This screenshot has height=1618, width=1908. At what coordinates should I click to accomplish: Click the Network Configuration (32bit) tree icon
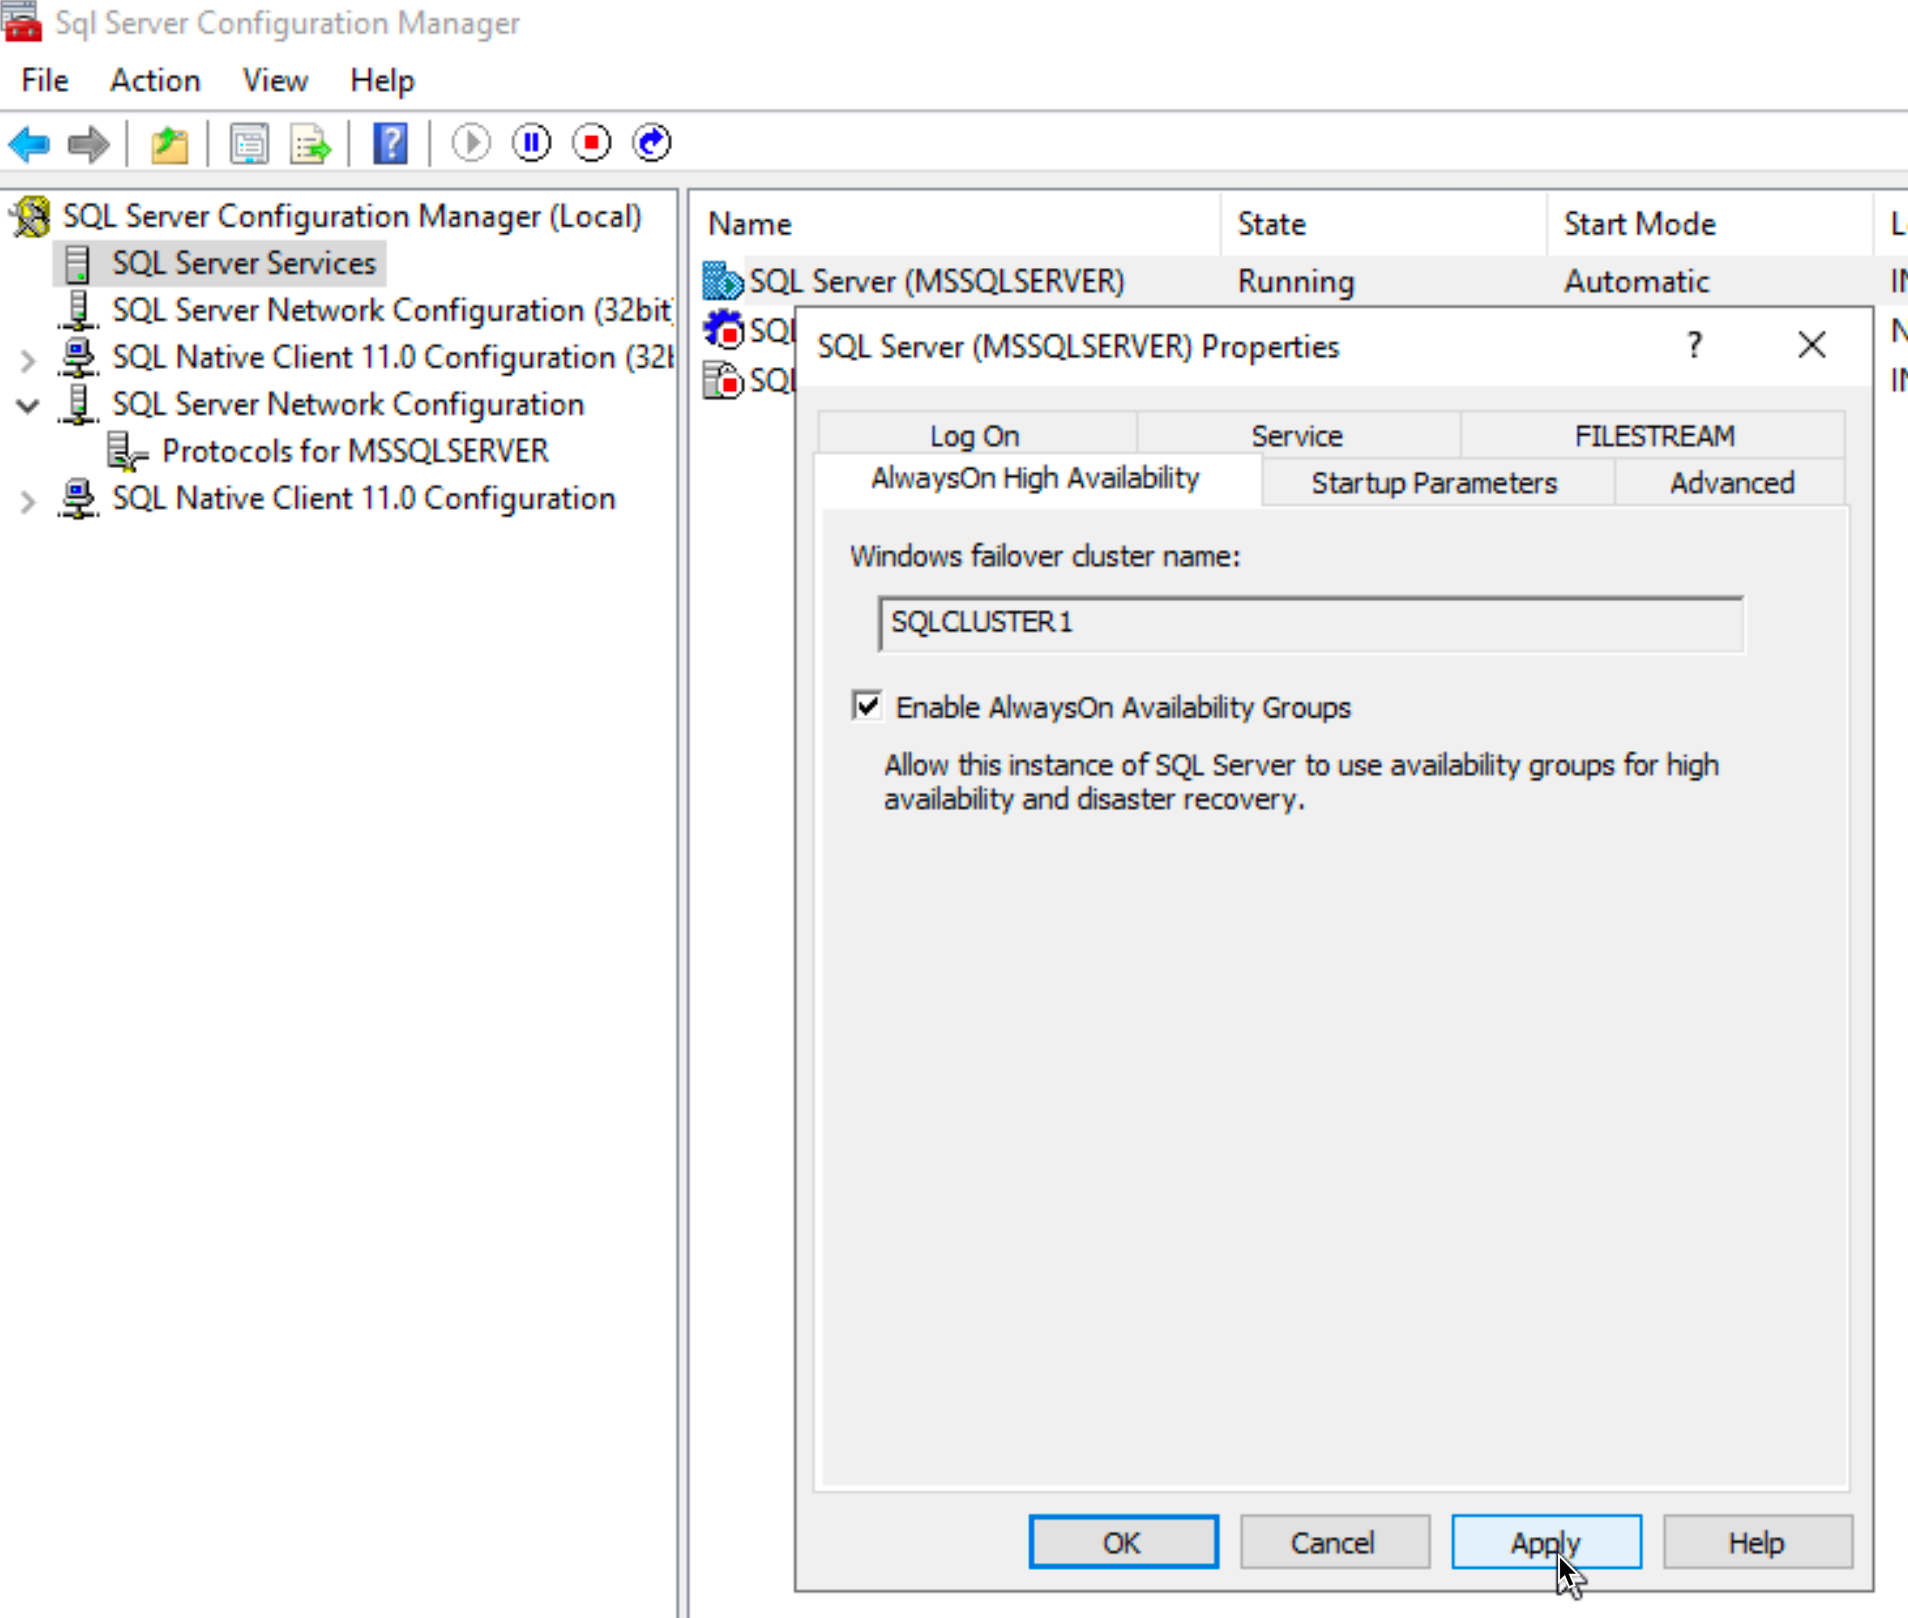[78, 310]
